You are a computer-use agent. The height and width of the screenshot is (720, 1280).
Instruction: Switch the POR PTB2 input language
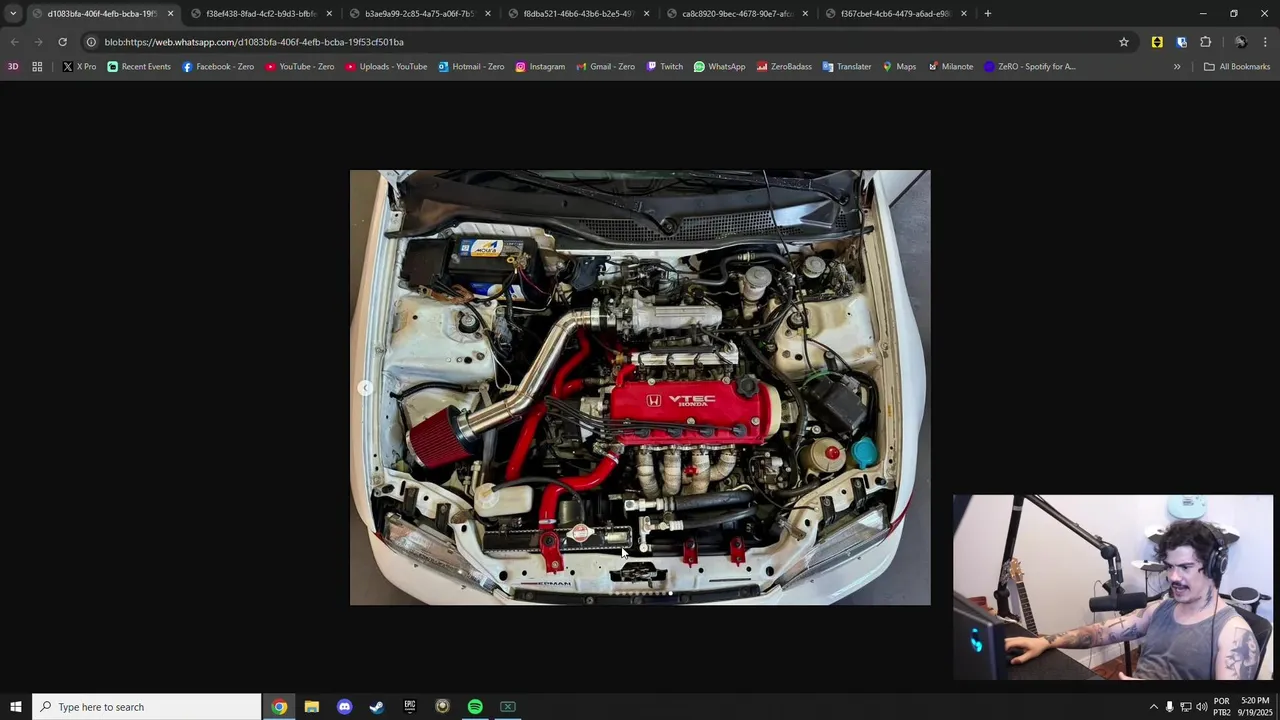1222,707
